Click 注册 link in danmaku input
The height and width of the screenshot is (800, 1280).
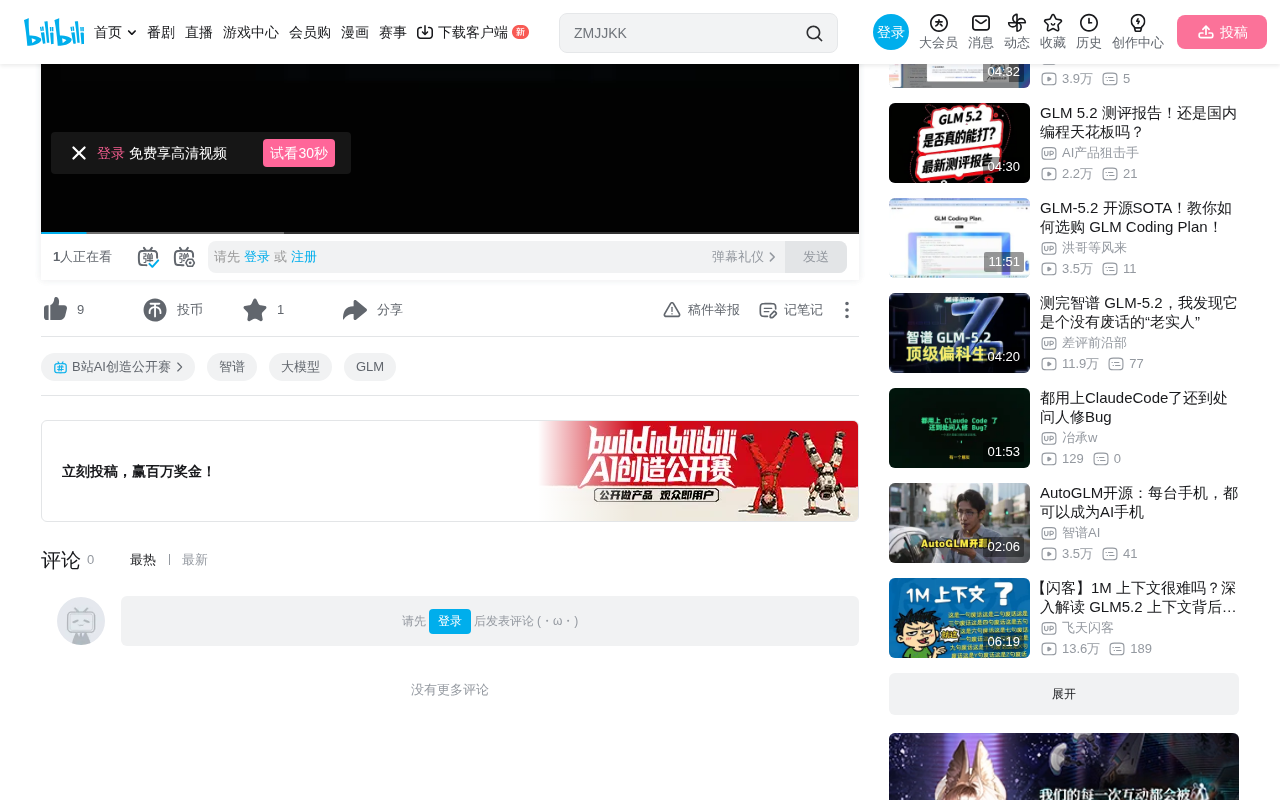[304, 257]
